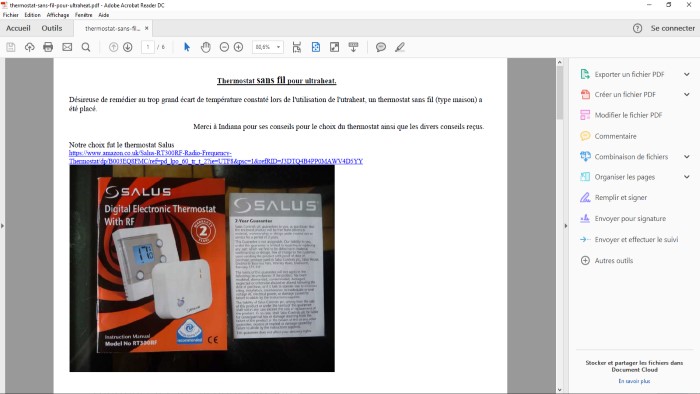Open the search magnifier tool
The image size is (700, 394).
click(x=86, y=47)
